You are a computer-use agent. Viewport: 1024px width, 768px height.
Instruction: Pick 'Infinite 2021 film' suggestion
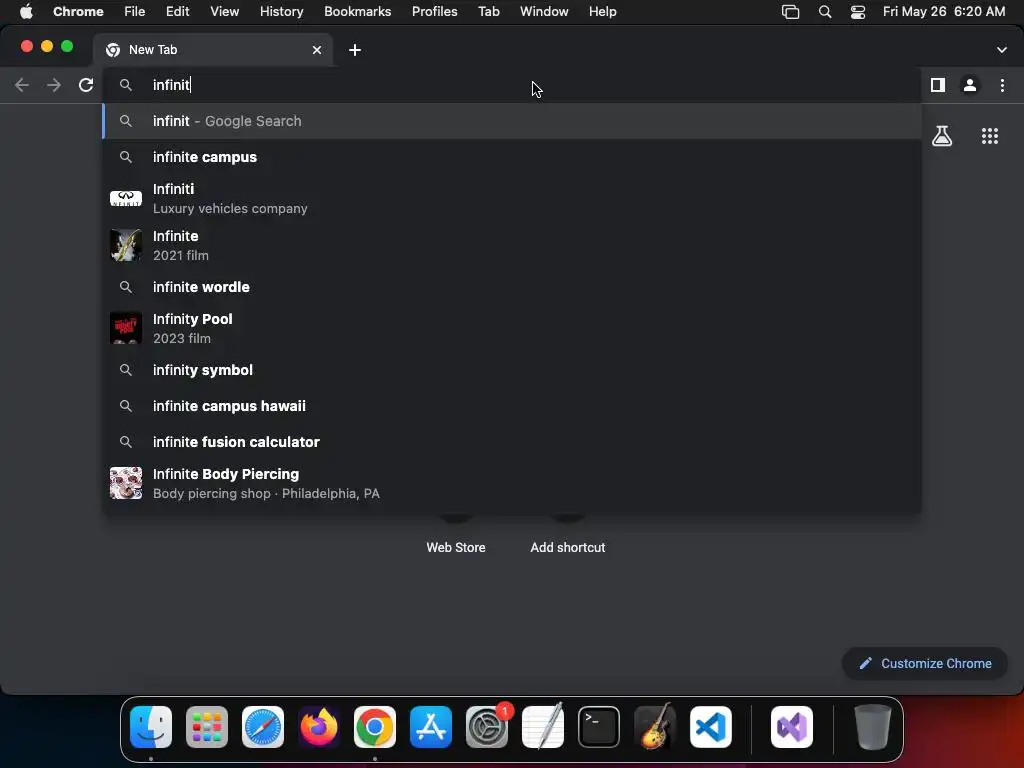click(x=512, y=246)
